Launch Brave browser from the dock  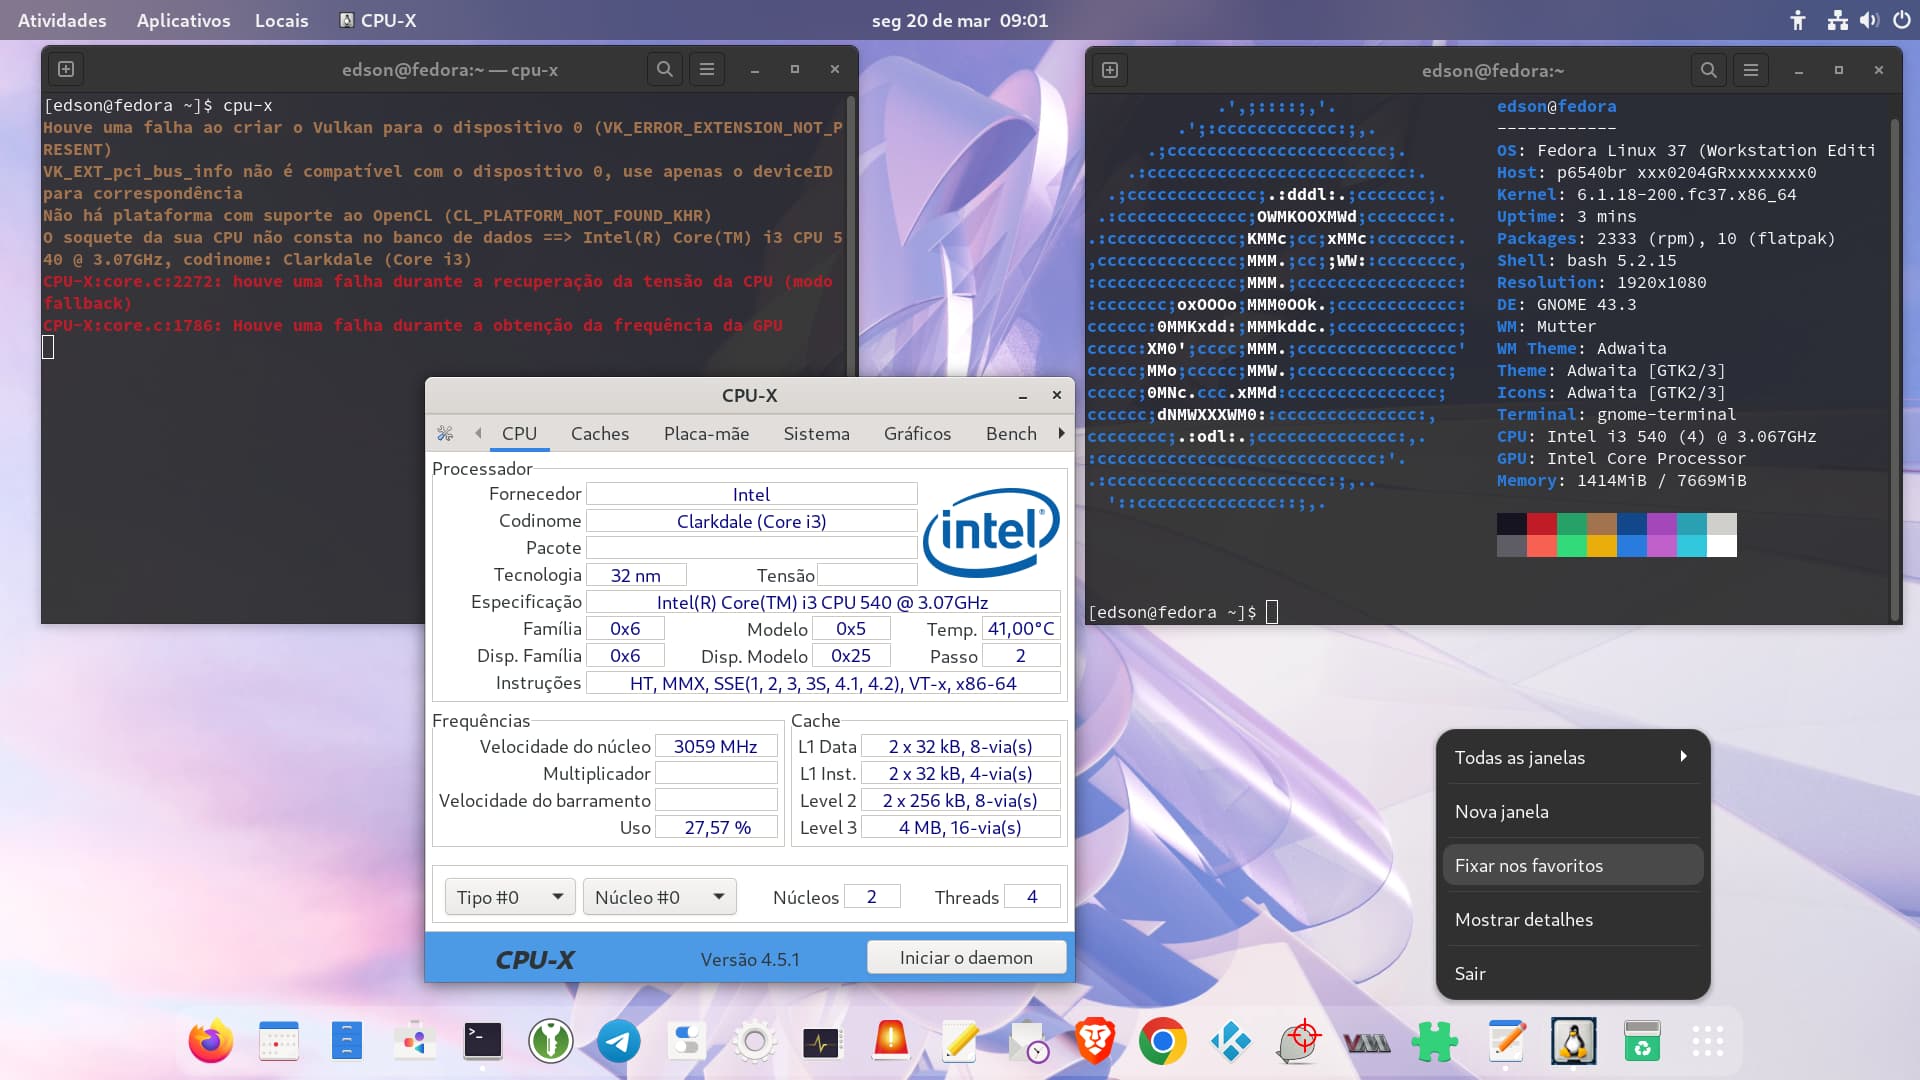1094,1042
